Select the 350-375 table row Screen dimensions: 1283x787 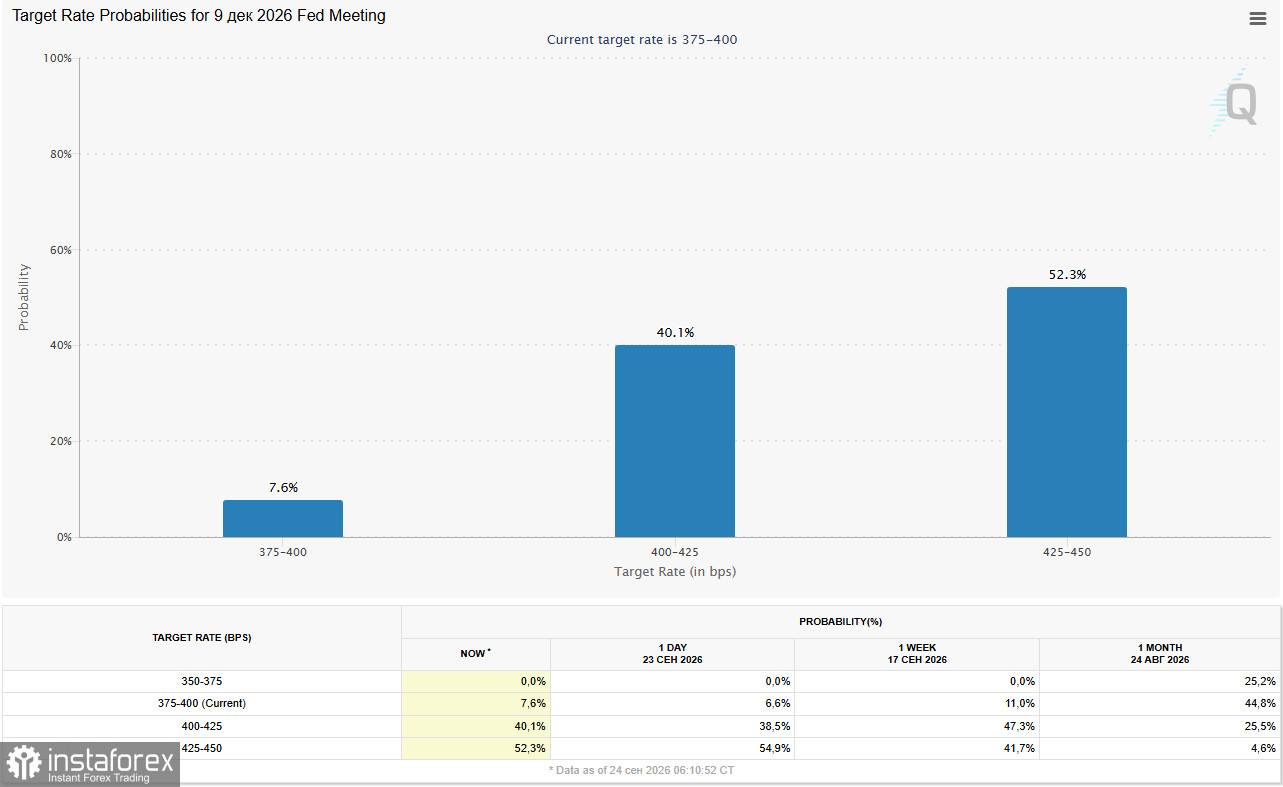[x=641, y=681]
